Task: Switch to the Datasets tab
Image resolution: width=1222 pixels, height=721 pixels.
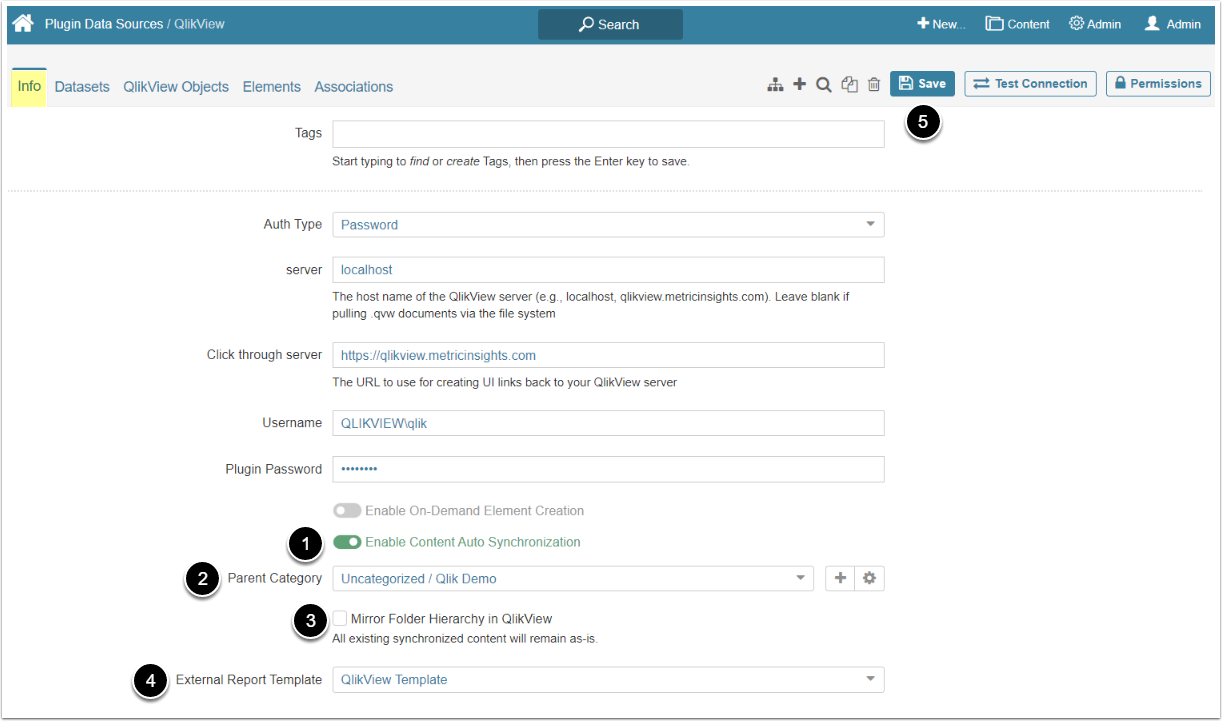Action: [82, 87]
